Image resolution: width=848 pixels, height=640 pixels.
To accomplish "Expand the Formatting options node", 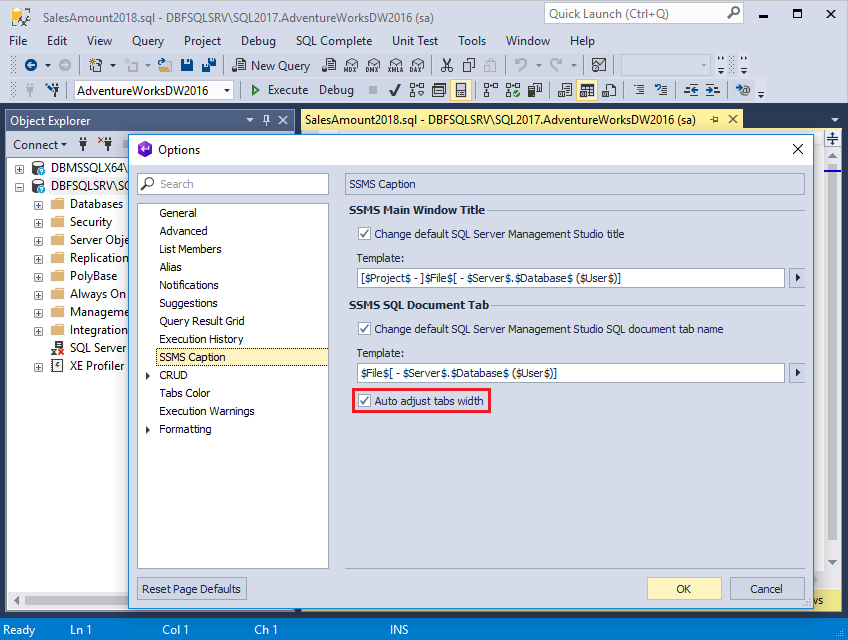I will (148, 430).
